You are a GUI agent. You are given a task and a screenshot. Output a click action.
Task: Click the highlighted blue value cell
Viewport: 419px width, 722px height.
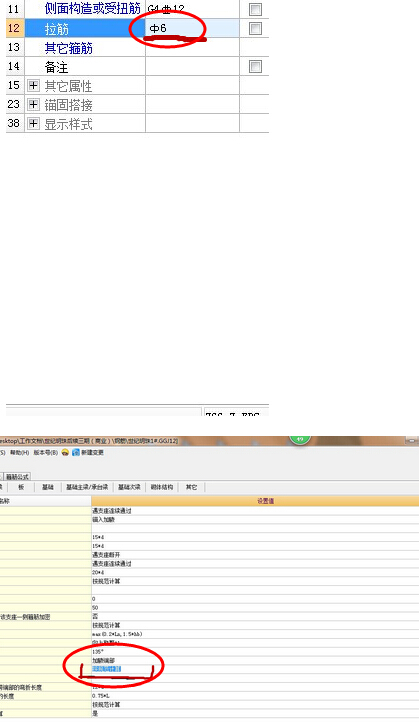coord(255,669)
